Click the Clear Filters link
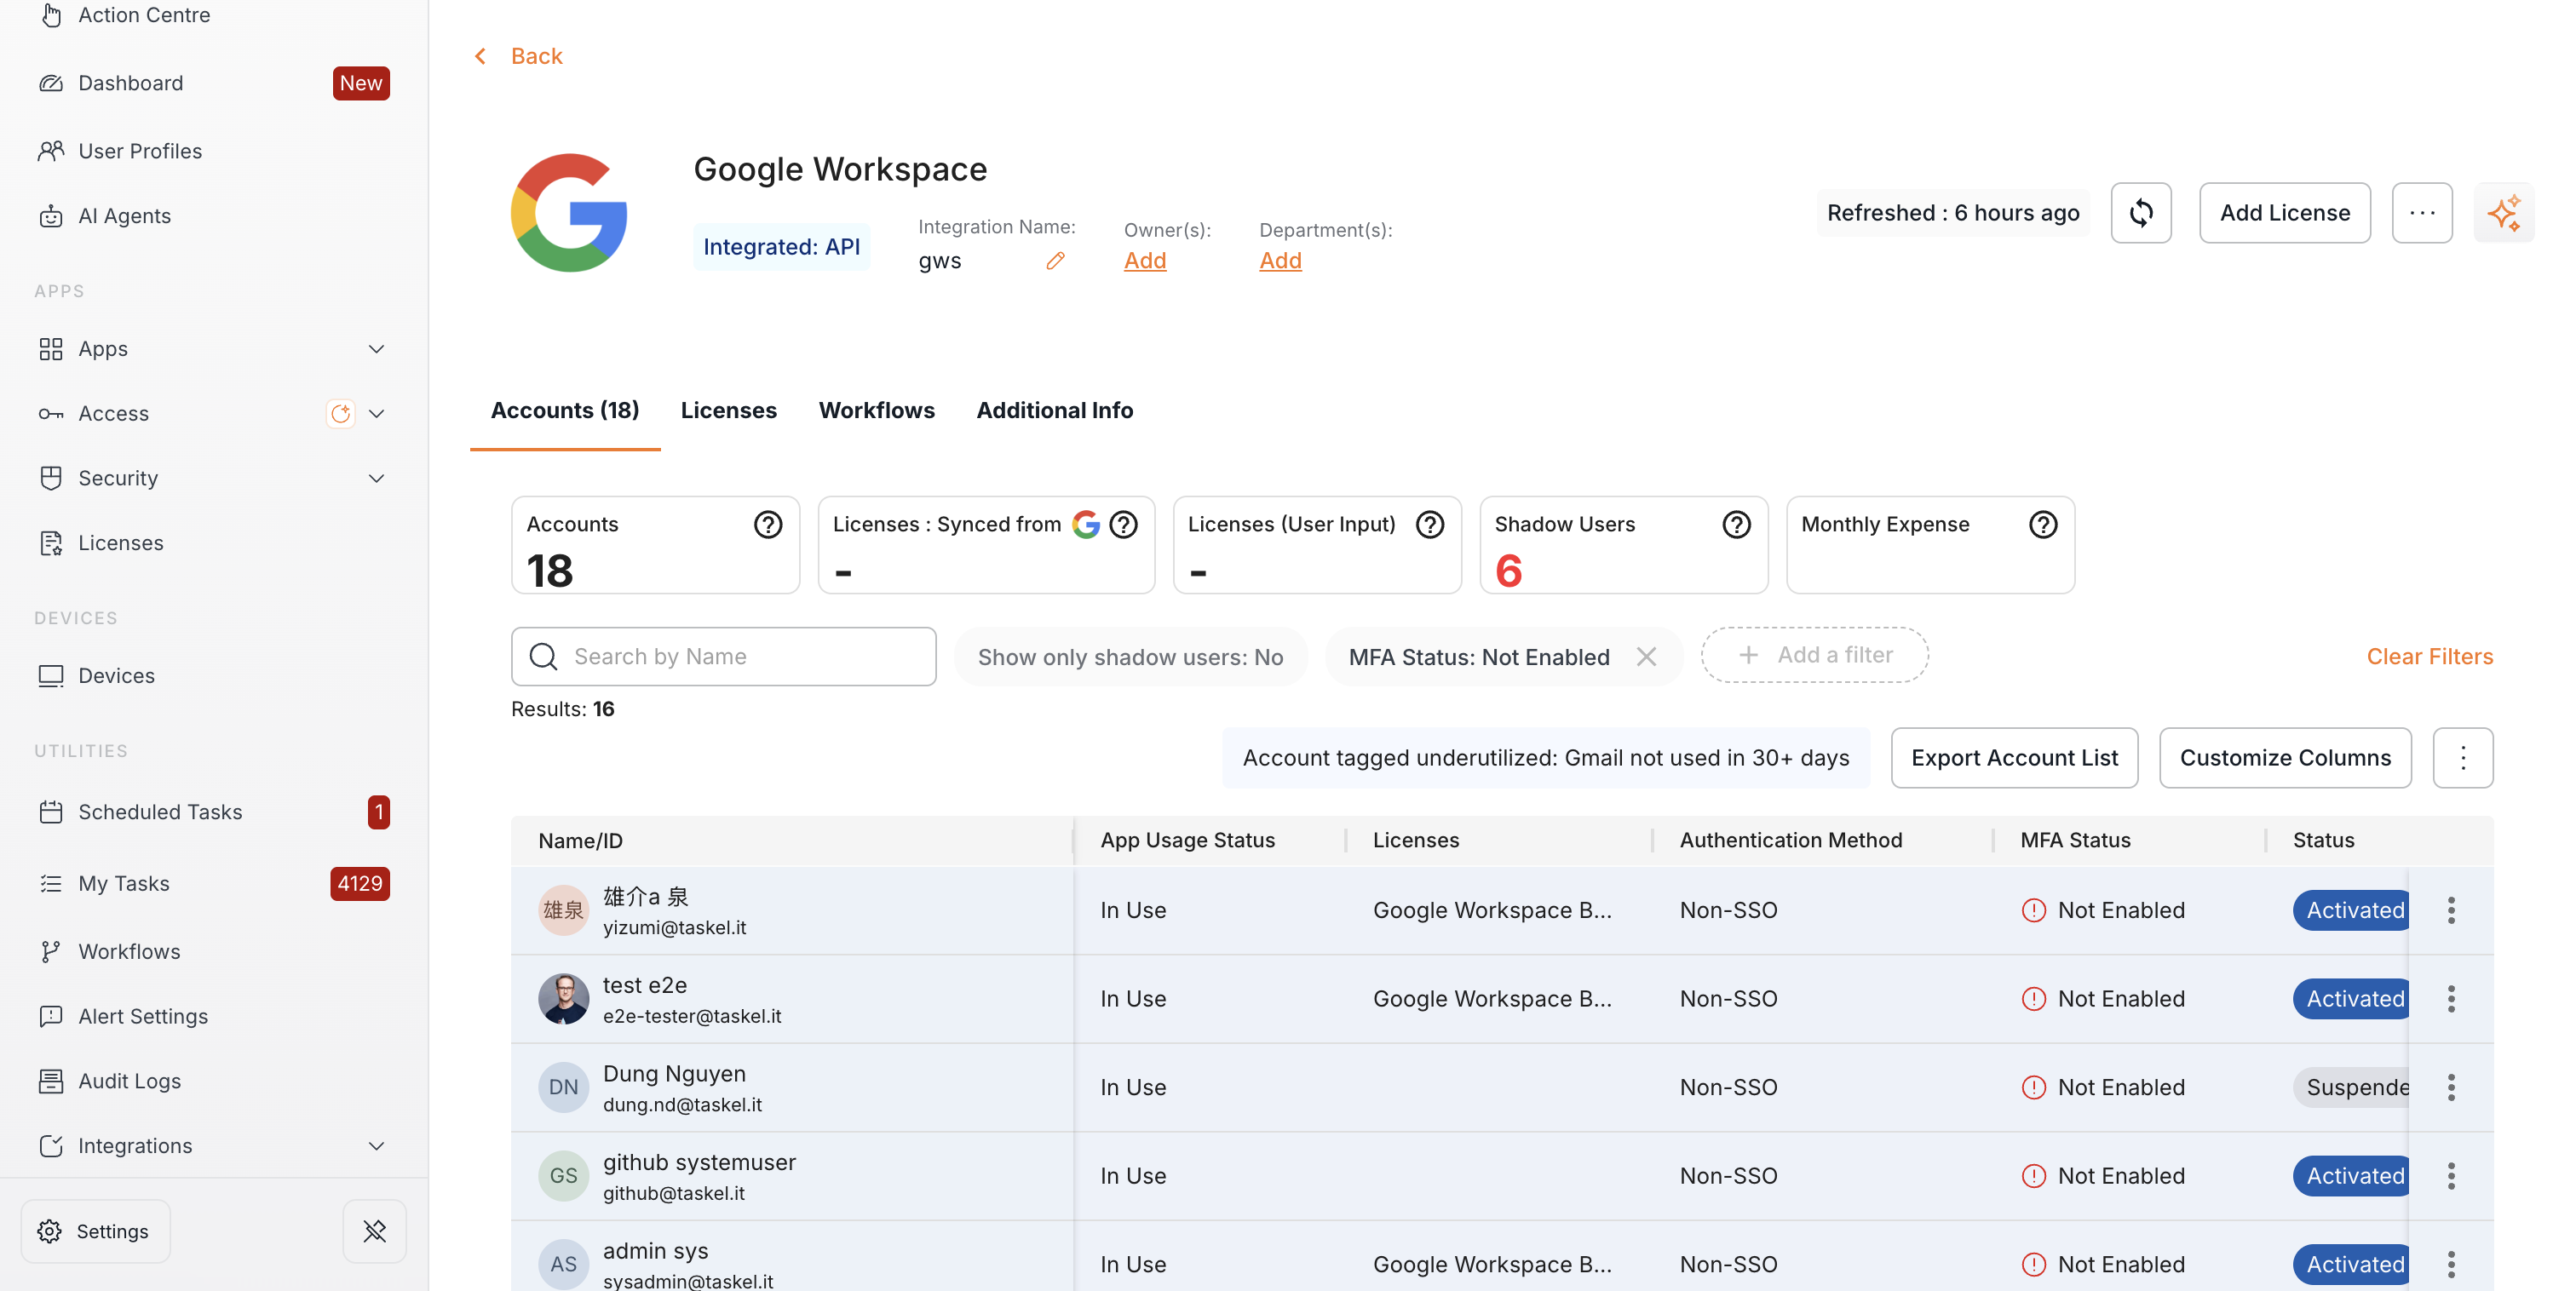Viewport: 2576px width, 1291px height. click(x=2429, y=657)
